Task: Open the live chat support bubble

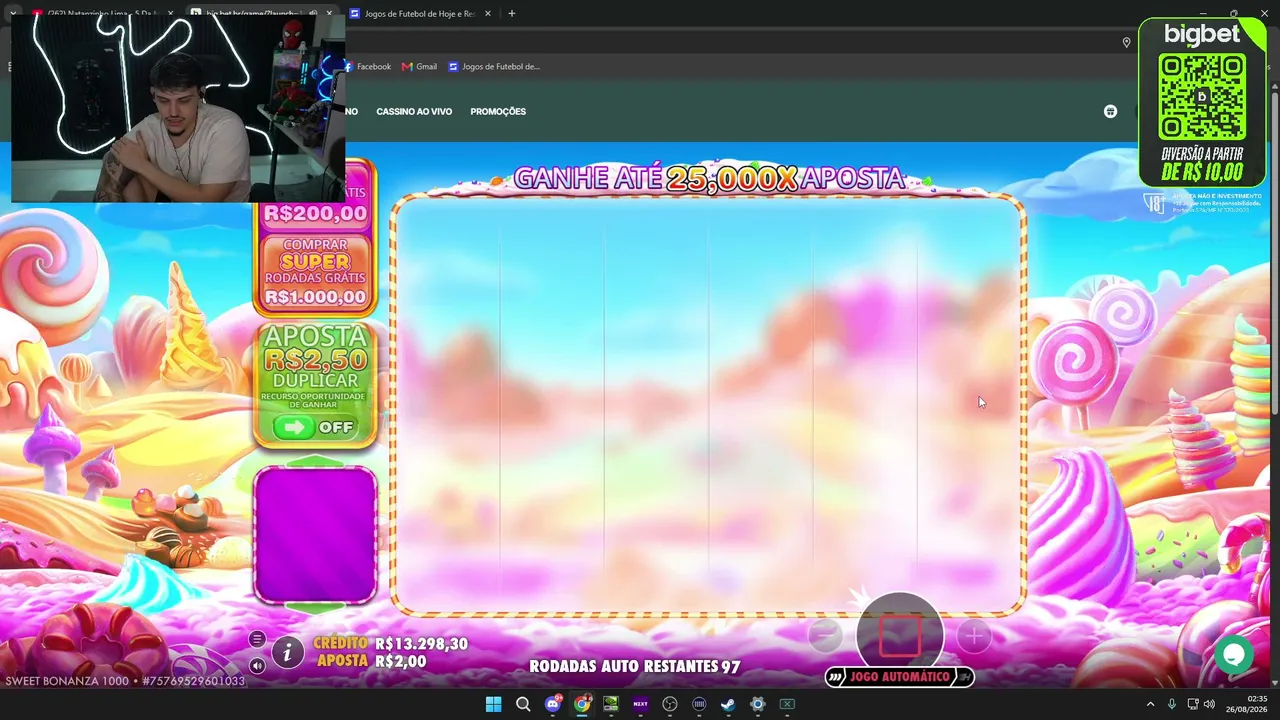Action: pos(1234,654)
